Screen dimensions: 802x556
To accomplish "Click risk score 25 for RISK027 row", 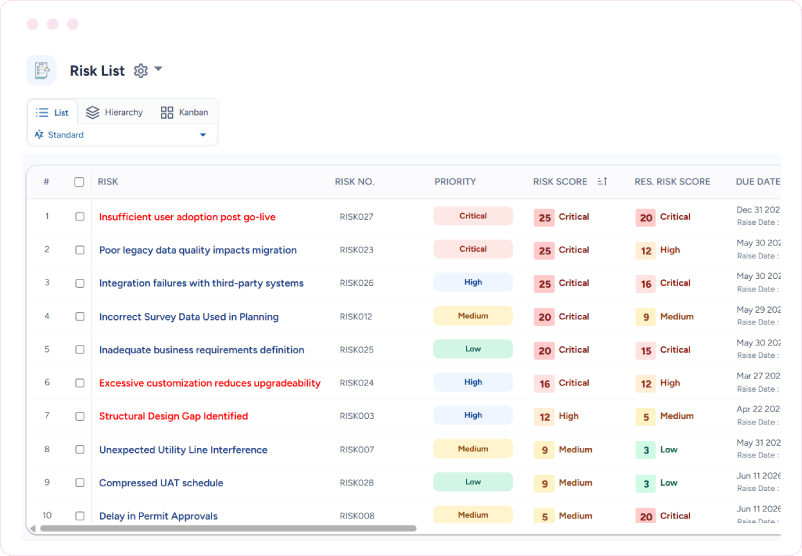I will click(545, 217).
